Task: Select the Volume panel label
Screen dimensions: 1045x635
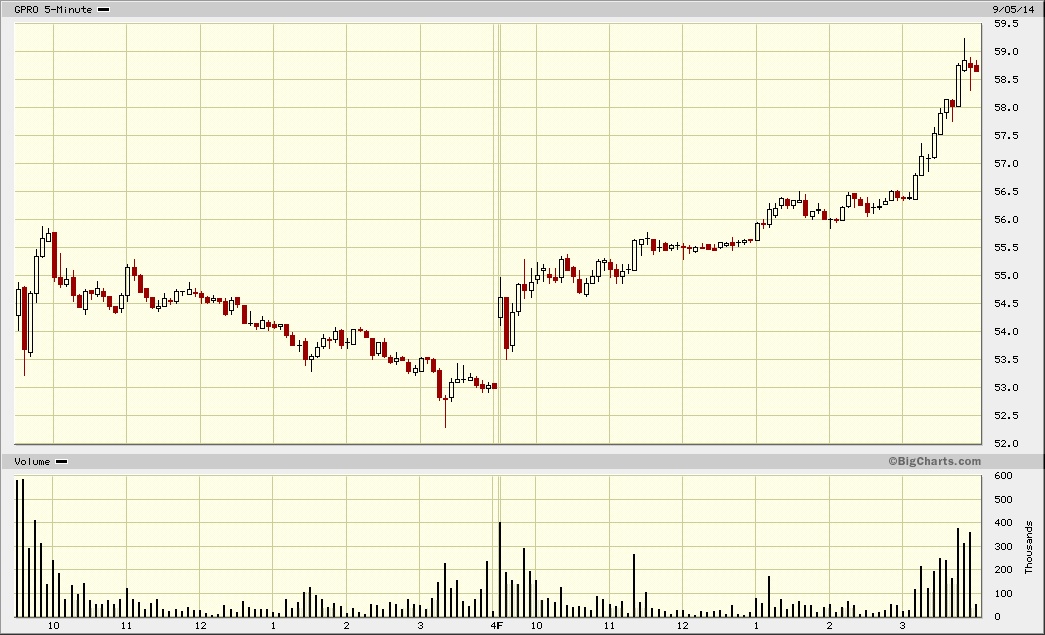Action: 32,461
